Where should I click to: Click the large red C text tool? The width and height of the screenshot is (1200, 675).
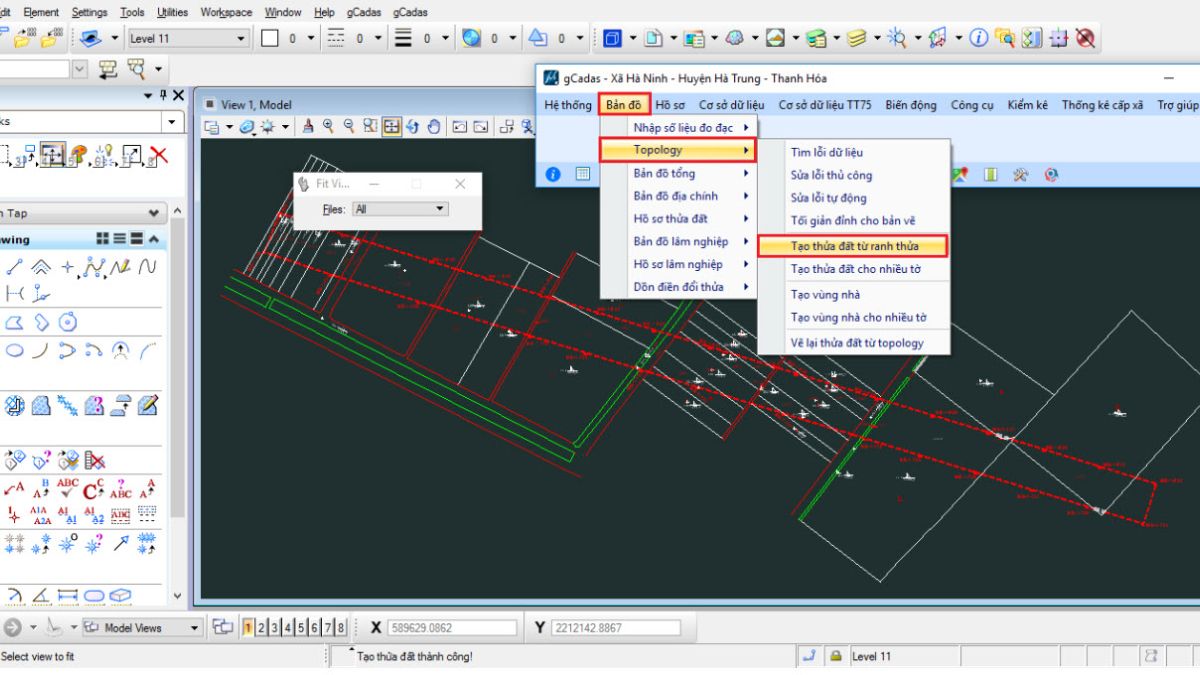pyautogui.click(x=93, y=488)
